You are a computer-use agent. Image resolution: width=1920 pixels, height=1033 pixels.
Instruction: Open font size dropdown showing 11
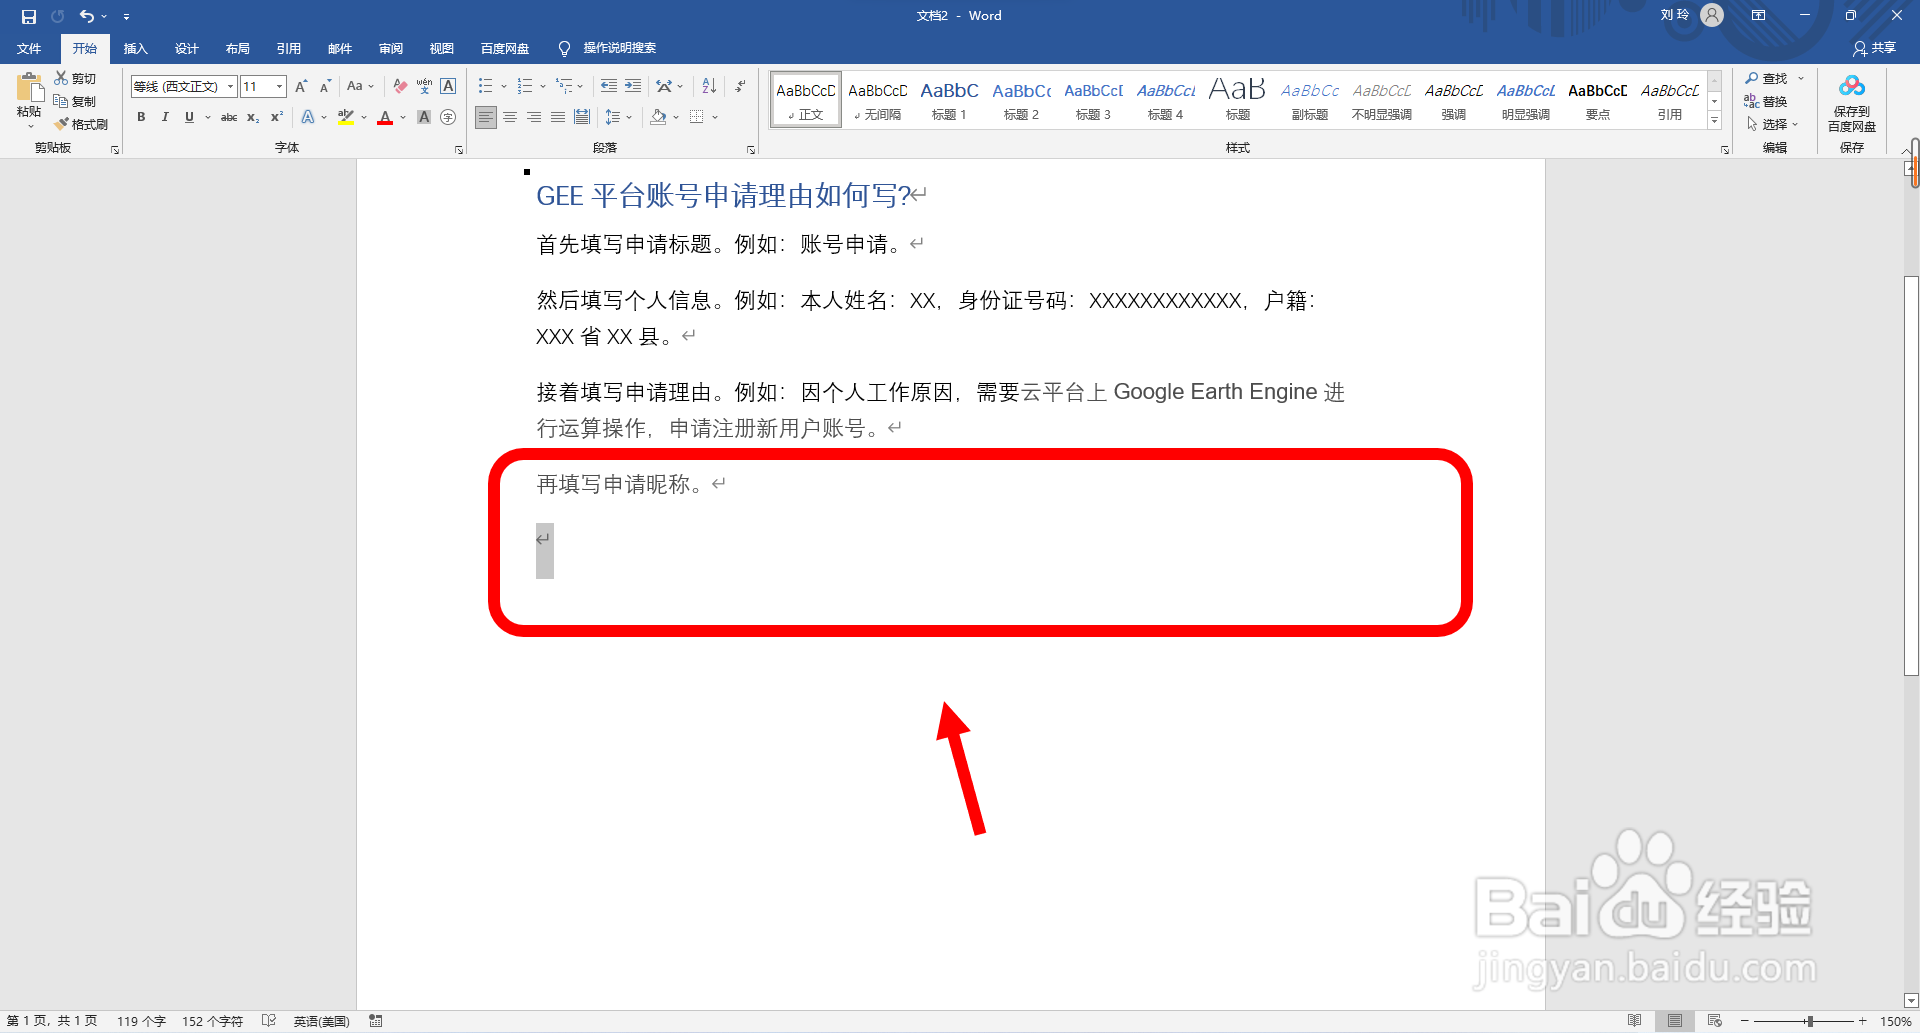click(x=279, y=86)
